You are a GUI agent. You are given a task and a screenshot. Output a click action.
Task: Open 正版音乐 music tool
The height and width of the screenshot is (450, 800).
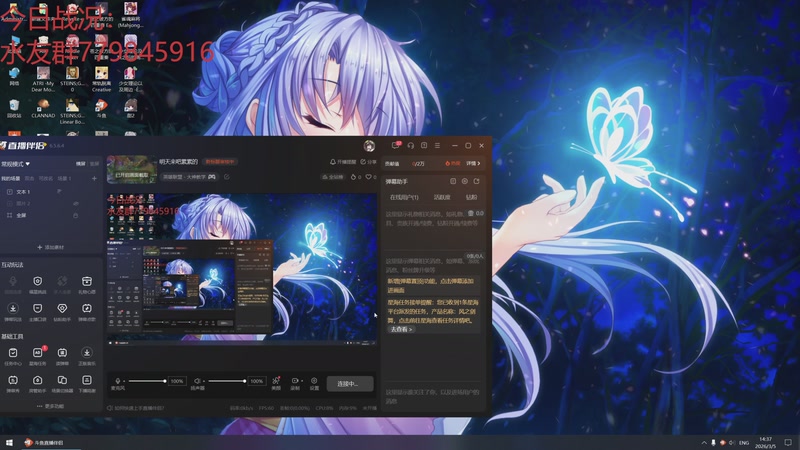click(x=87, y=356)
